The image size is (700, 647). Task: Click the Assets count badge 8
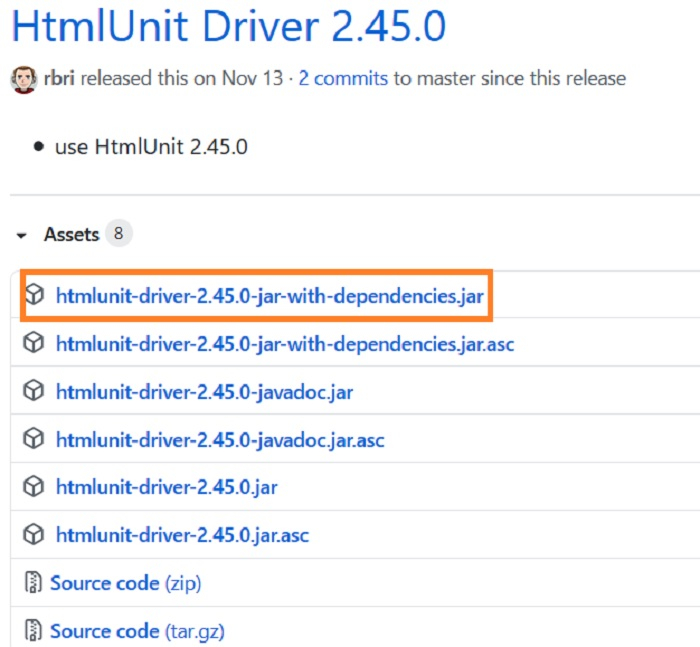click(118, 233)
